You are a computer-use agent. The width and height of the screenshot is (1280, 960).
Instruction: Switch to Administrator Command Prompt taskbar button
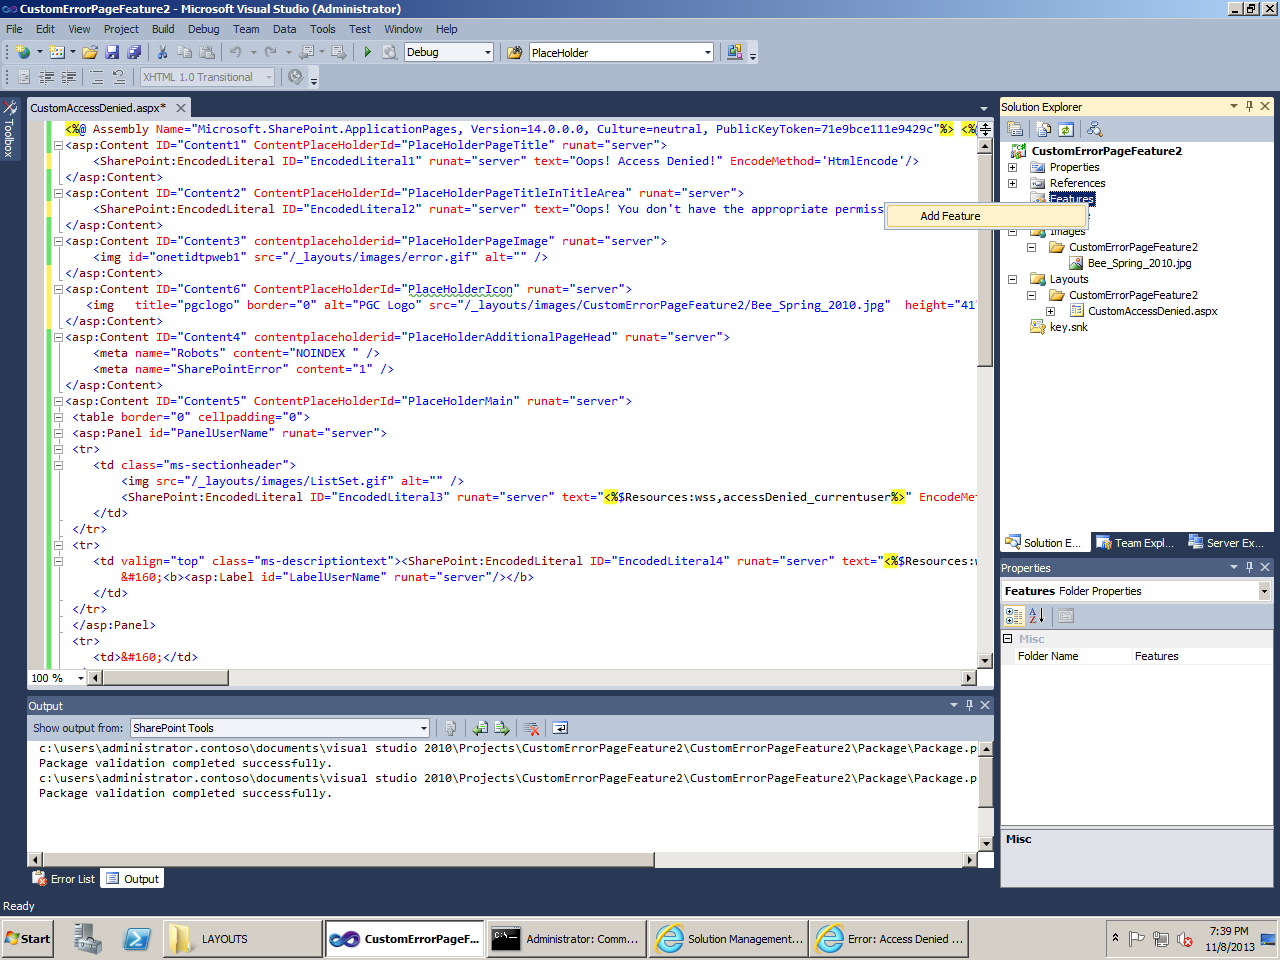pyautogui.click(x=566, y=939)
